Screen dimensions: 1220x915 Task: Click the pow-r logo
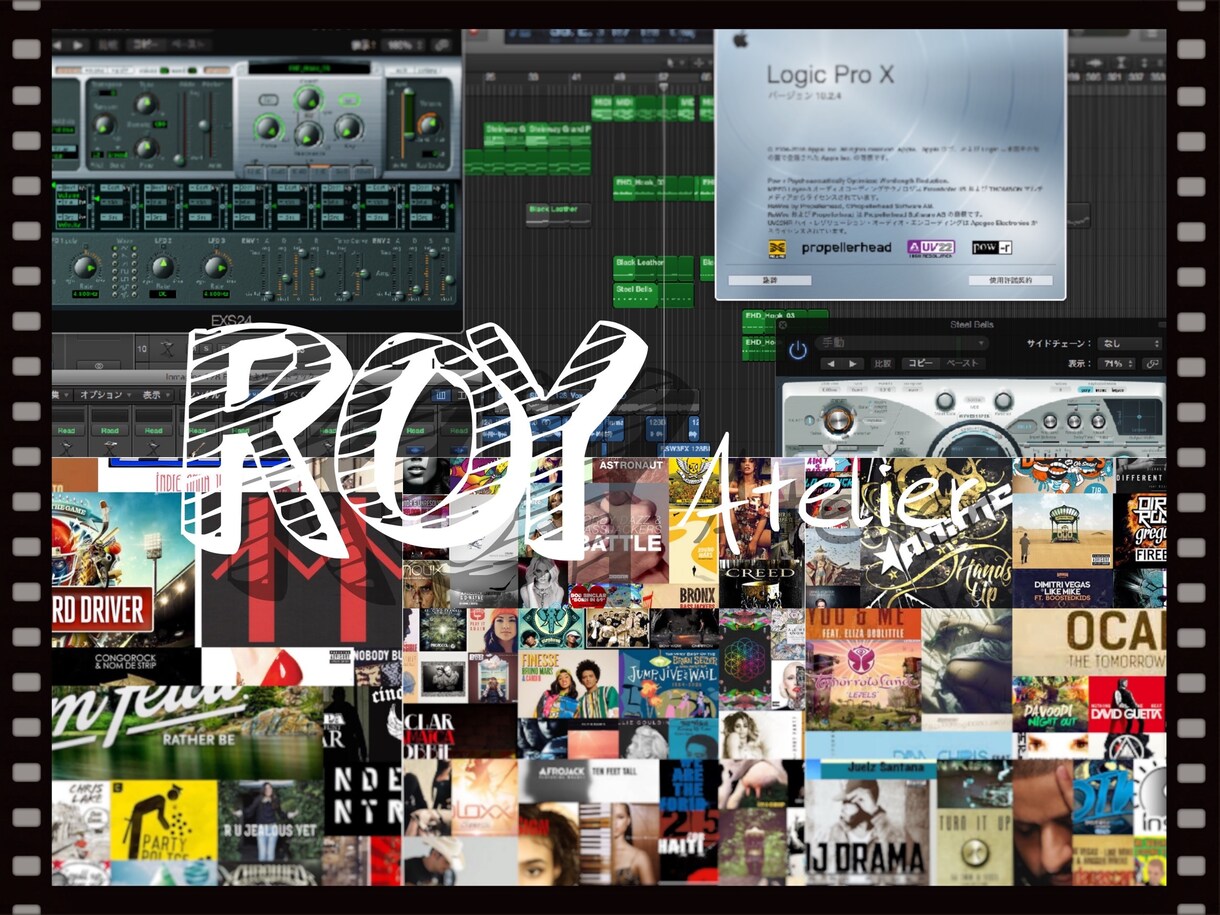pos(991,247)
